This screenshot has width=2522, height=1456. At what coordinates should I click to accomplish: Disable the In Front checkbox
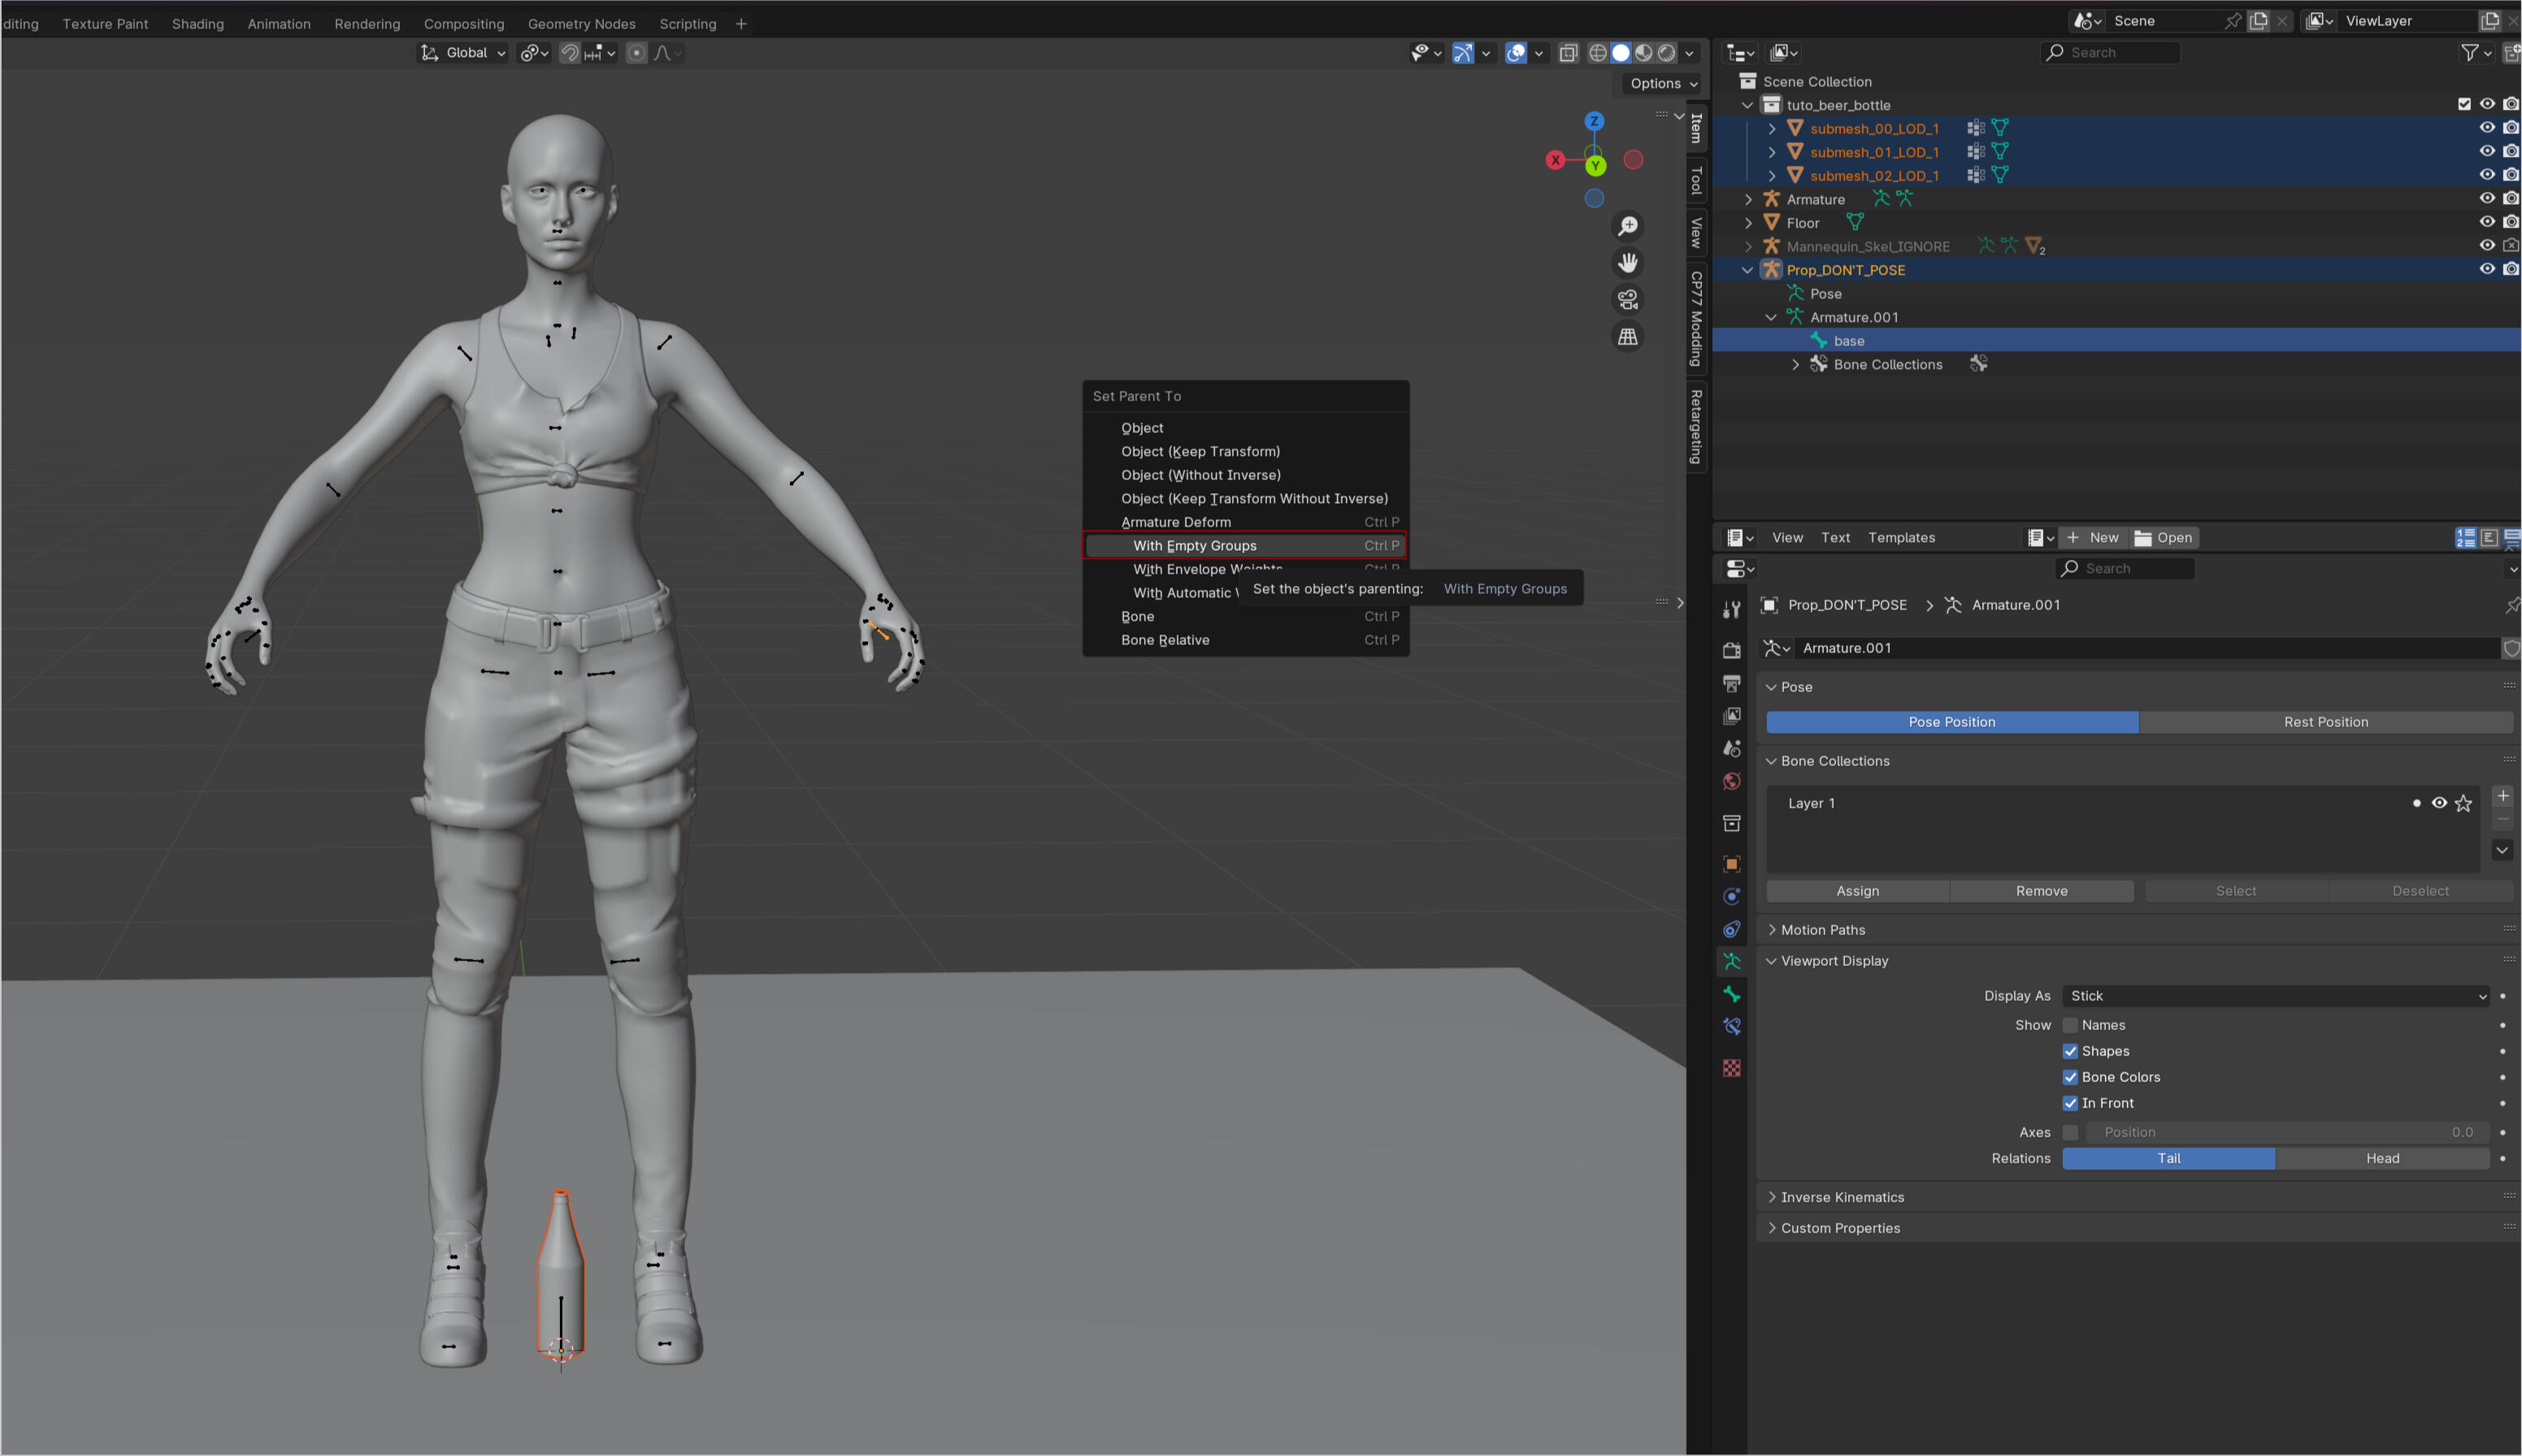tap(2070, 1103)
